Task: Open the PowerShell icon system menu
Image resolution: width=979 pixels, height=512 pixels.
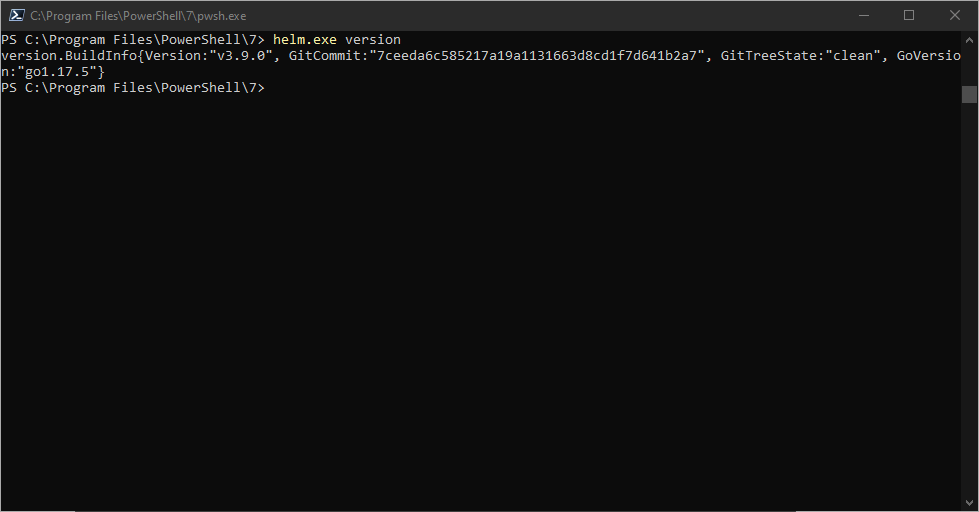Action: [16, 16]
